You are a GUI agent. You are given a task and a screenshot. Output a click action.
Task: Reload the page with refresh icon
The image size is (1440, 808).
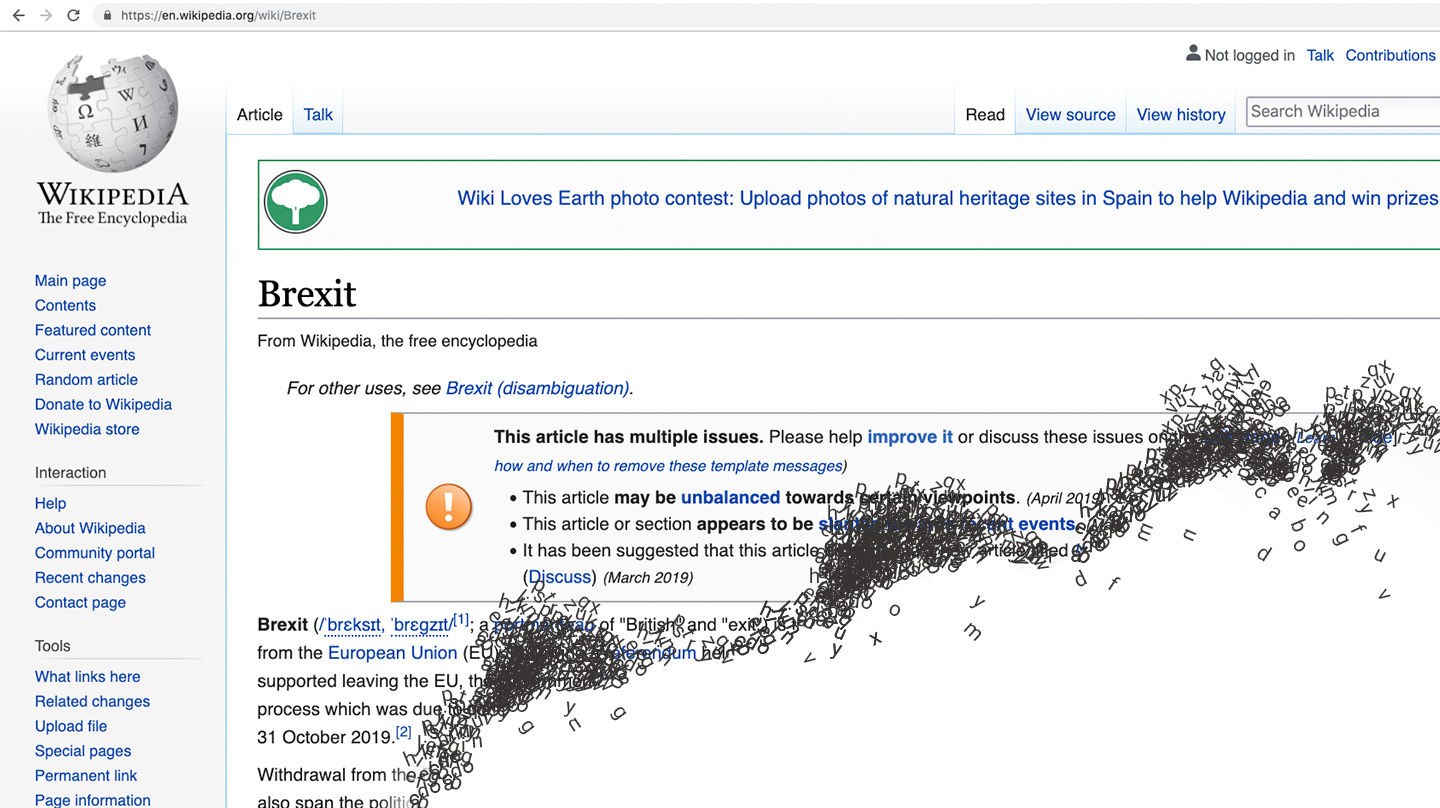click(73, 15)
